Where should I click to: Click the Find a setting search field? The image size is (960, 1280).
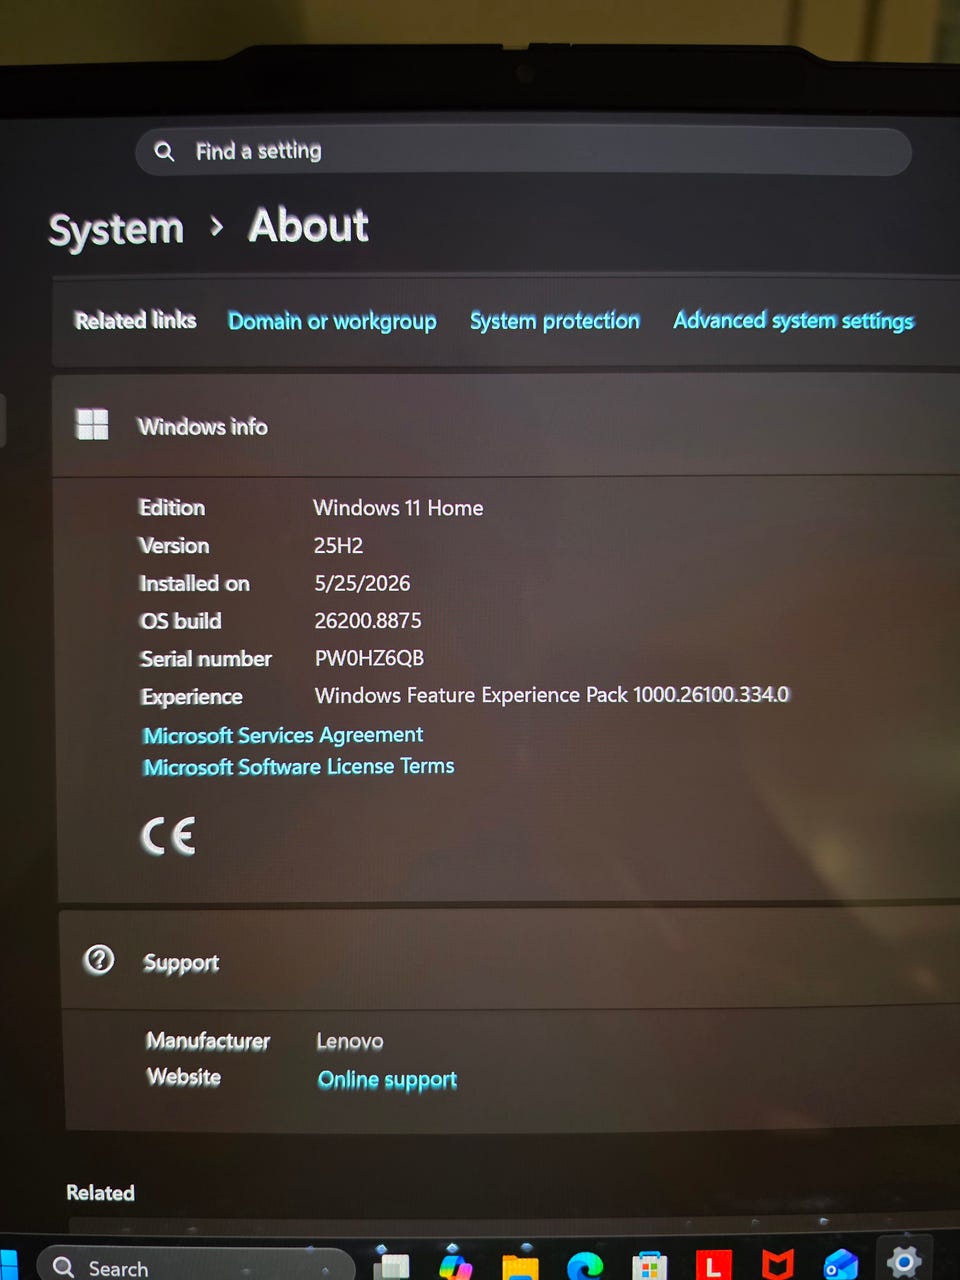tap(523, 151)
